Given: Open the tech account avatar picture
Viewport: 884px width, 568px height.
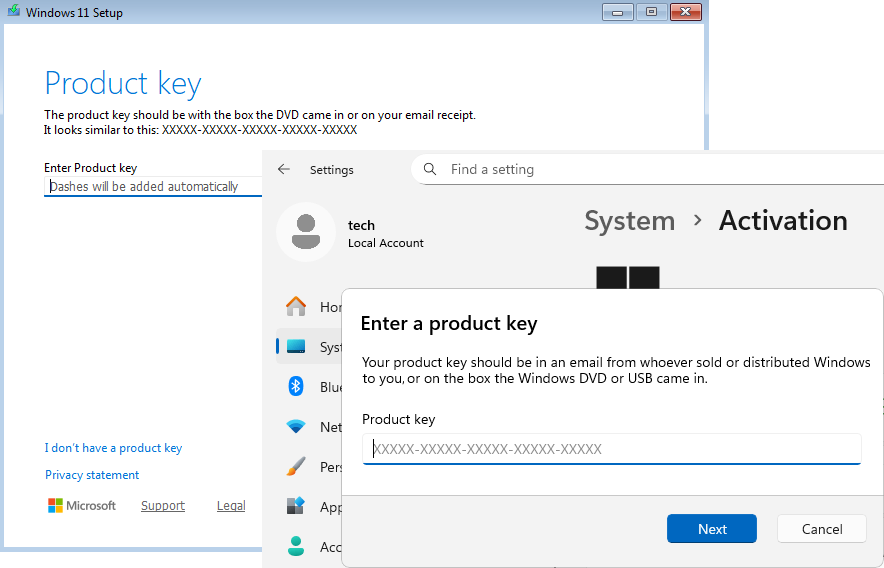Looking at the screenshot, I should 306,232.
